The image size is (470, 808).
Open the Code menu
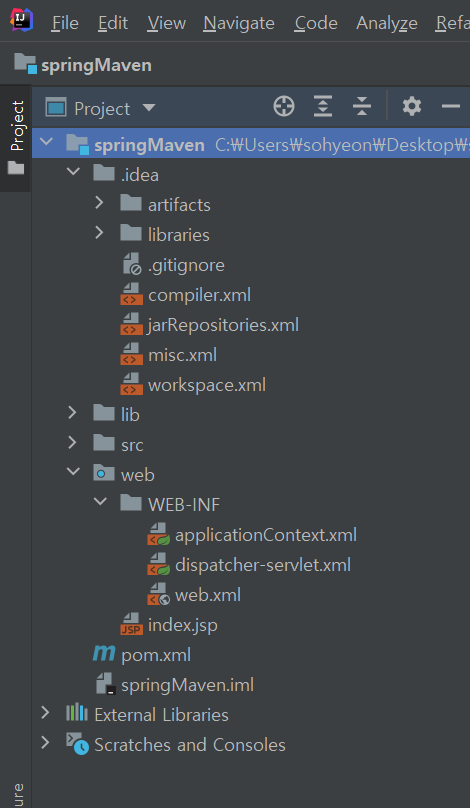tap(316, 23)
